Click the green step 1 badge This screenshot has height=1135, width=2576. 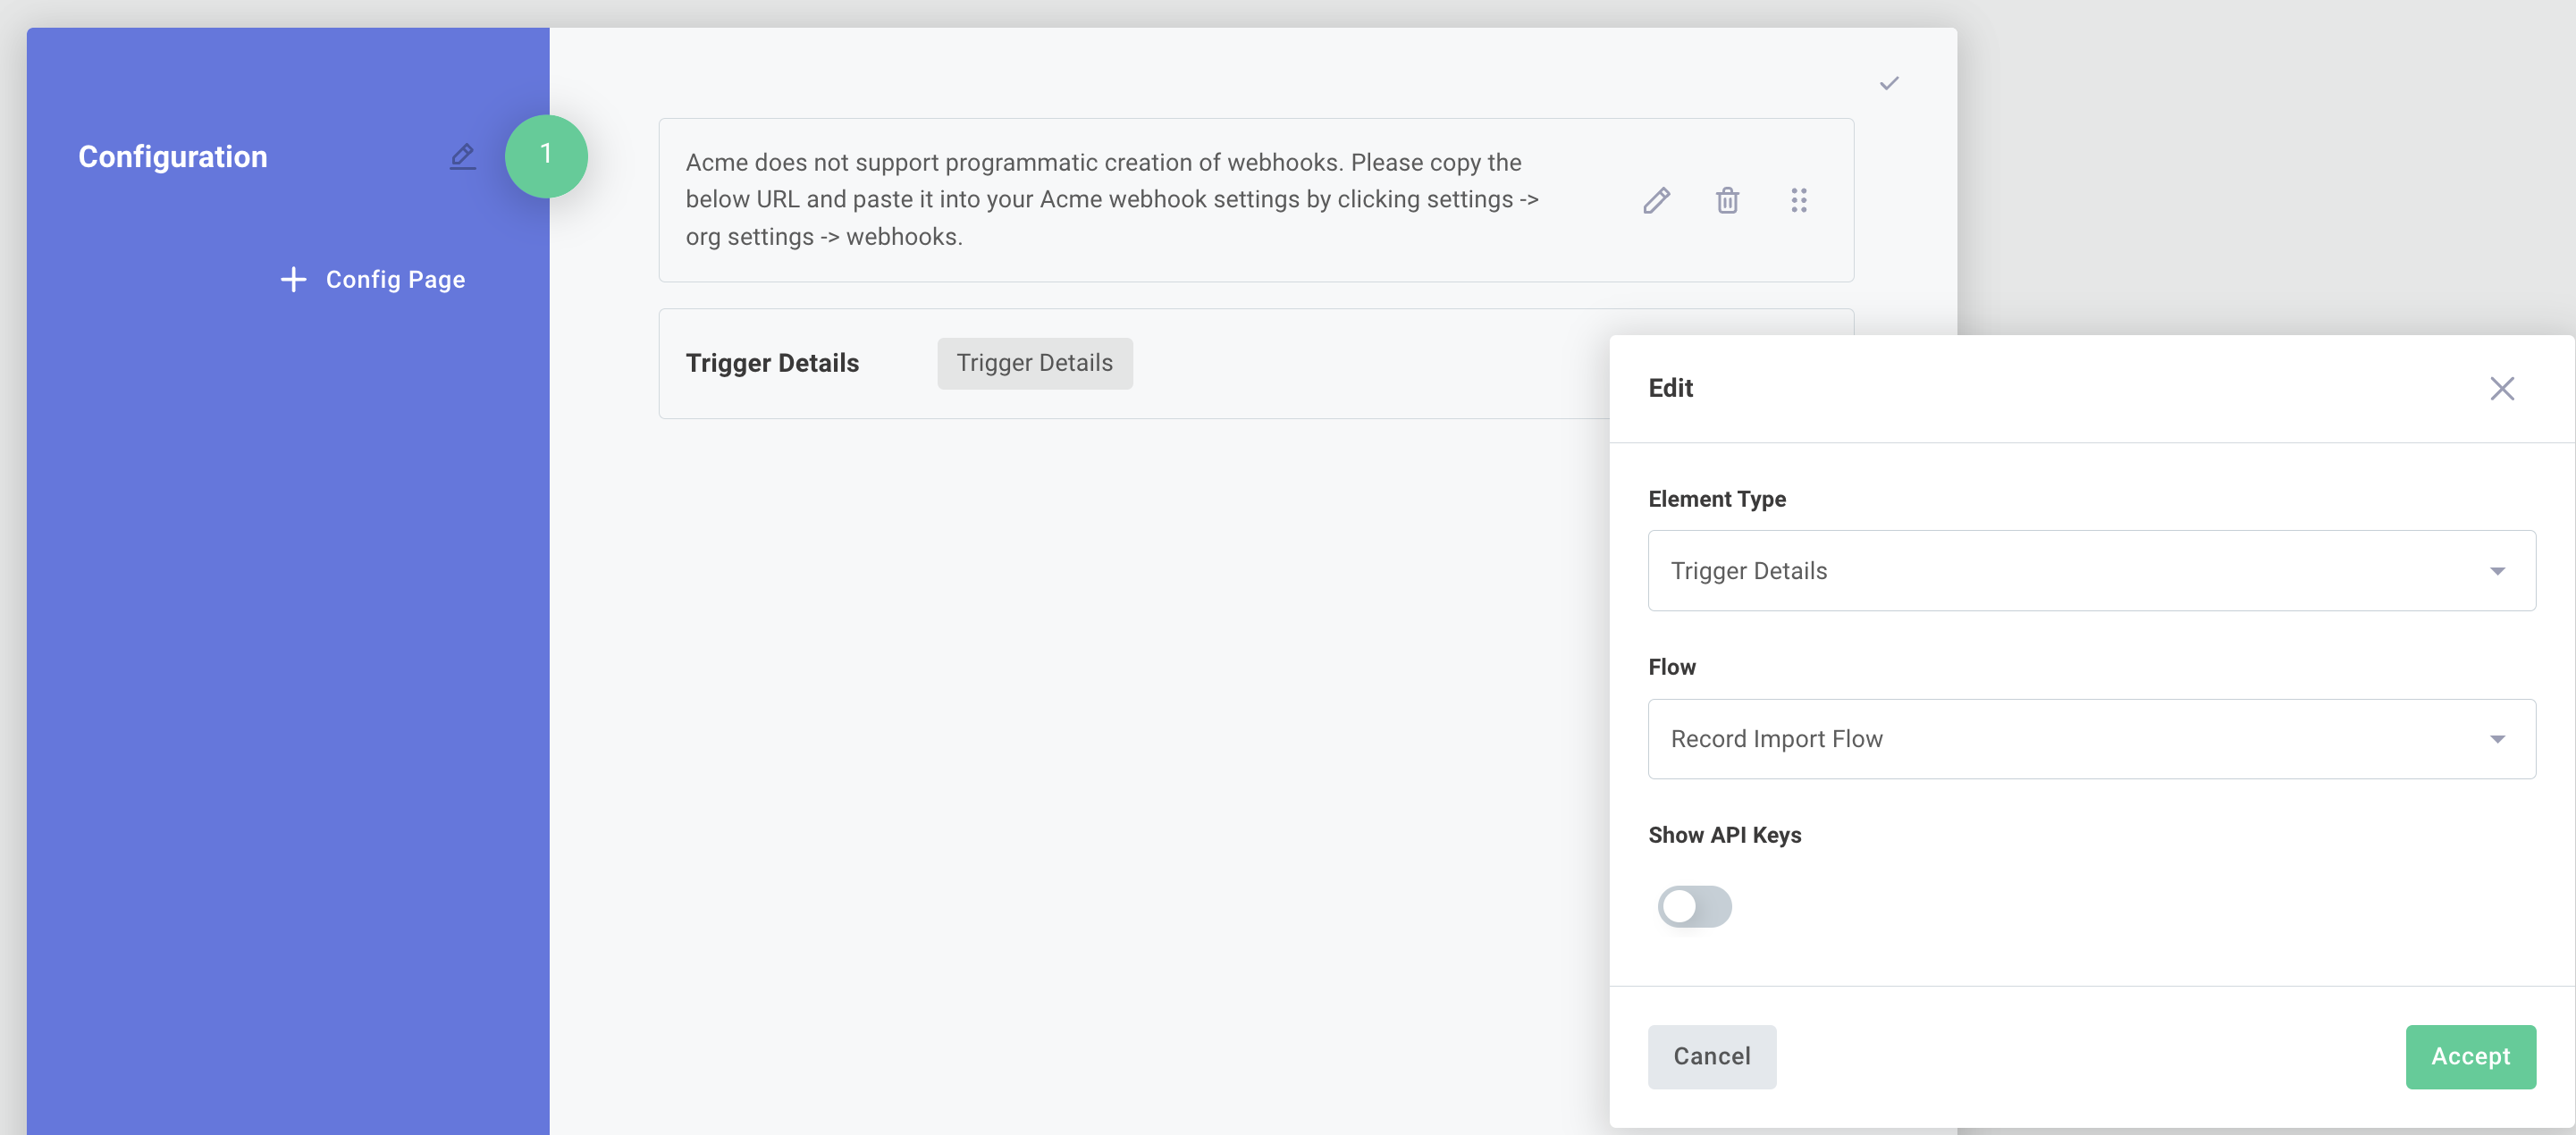click(x=546, y=155)
